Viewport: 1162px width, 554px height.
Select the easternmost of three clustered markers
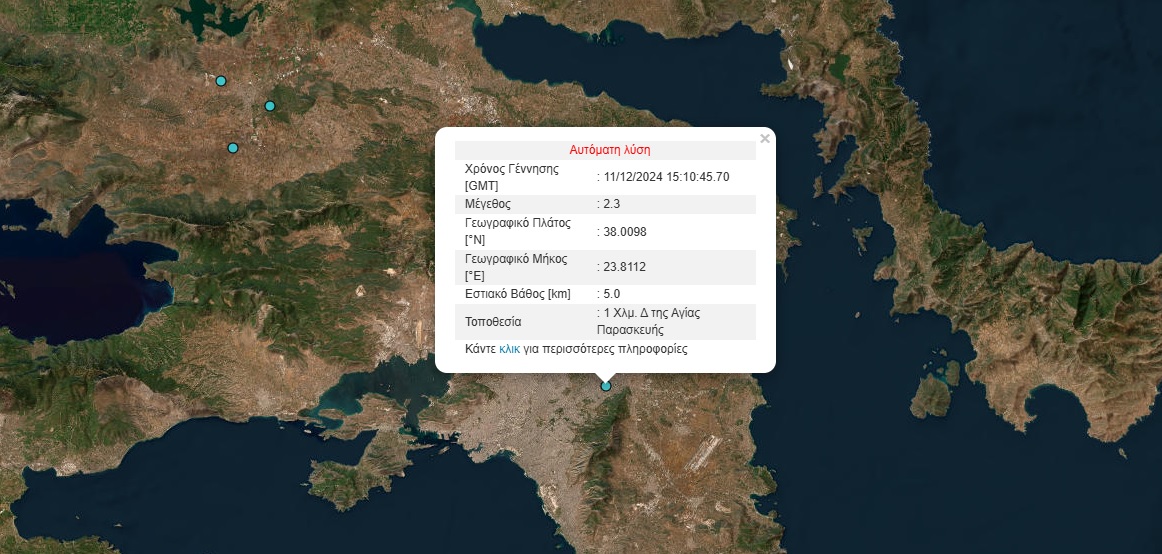point(270,106)
